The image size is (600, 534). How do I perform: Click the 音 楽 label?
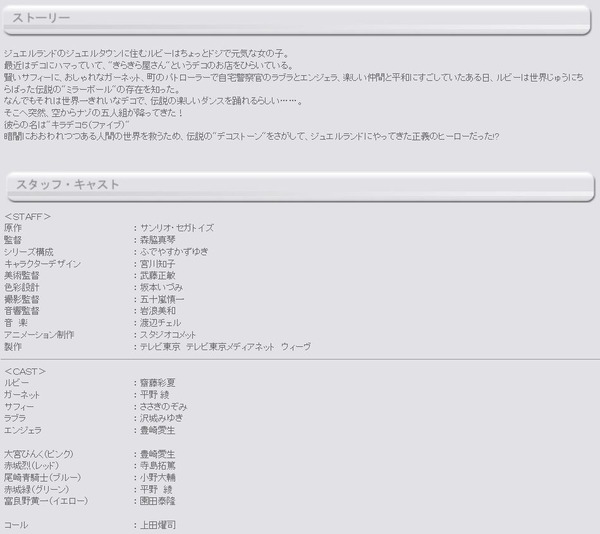coord(16,323)
